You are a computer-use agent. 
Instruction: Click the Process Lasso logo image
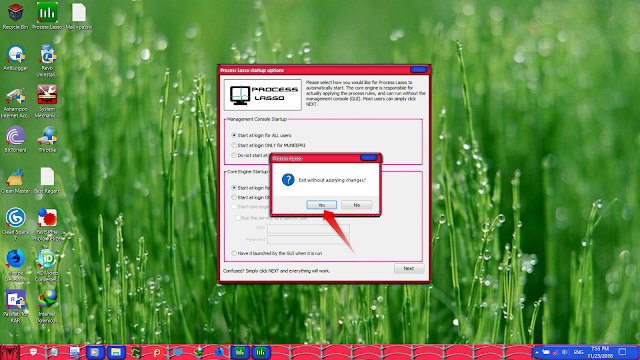tap(263, 95)
